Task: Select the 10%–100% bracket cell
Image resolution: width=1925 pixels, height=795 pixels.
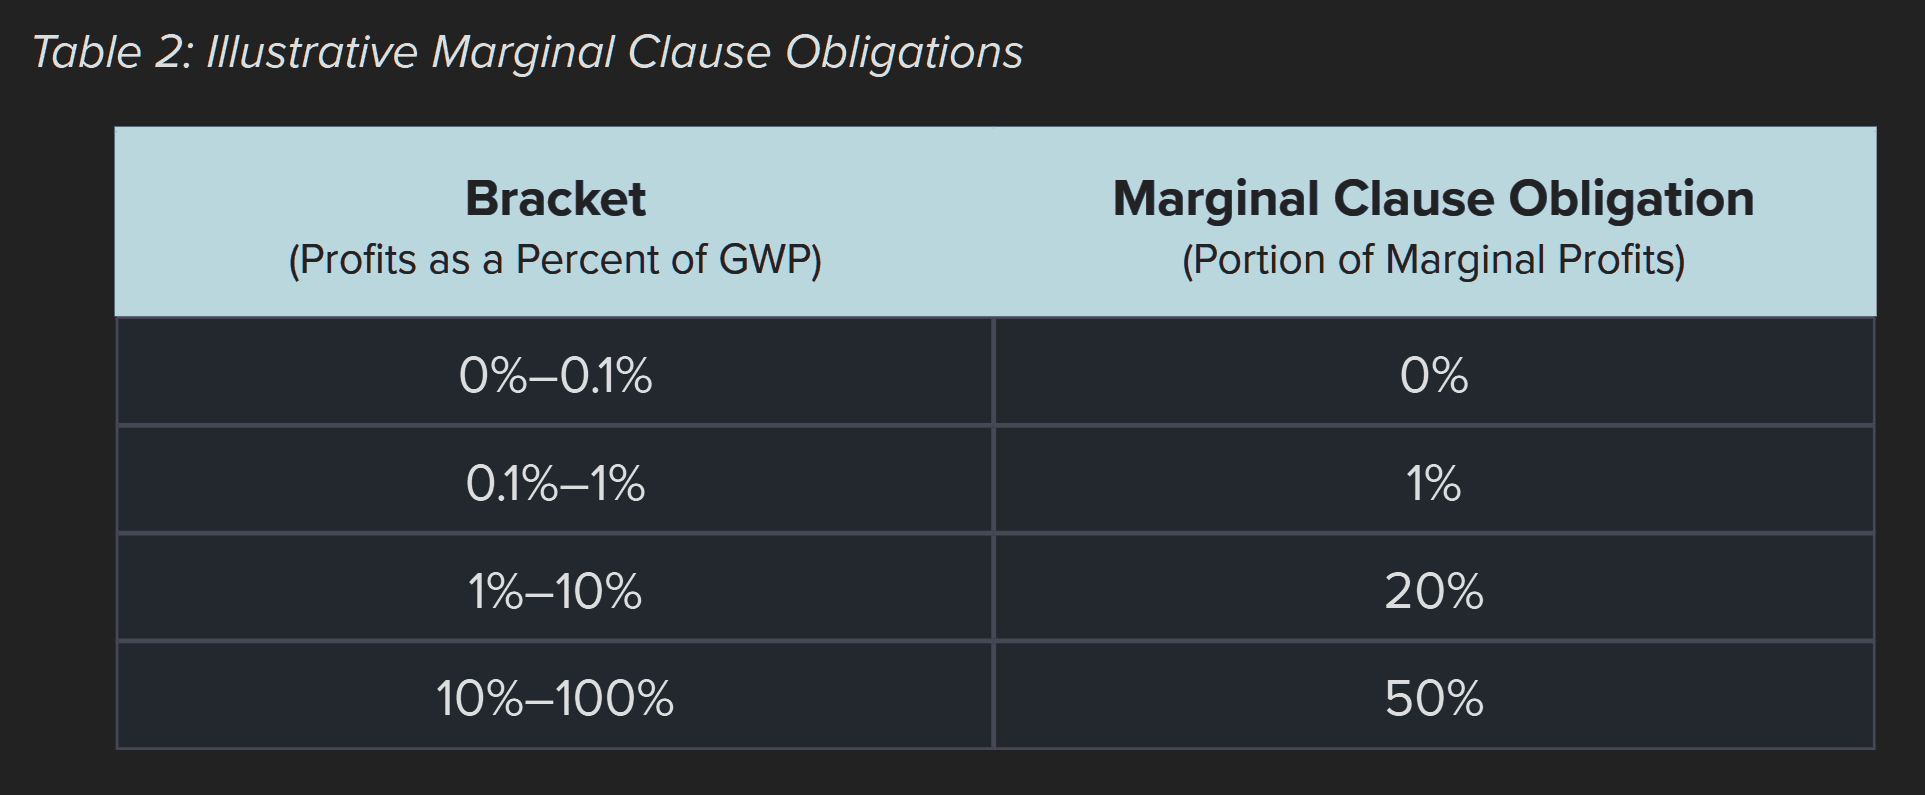Action: tap(555, 695)
